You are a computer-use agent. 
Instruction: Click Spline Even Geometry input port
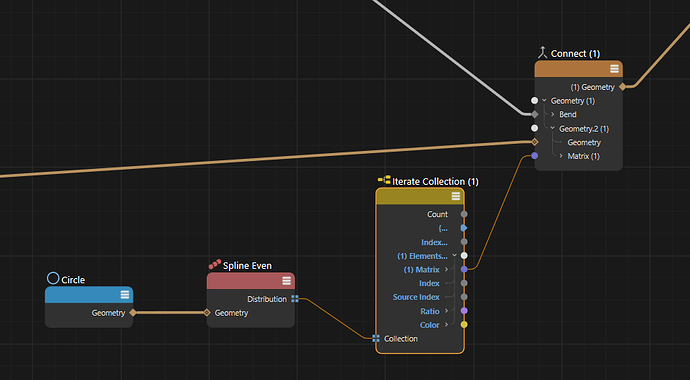207,313
